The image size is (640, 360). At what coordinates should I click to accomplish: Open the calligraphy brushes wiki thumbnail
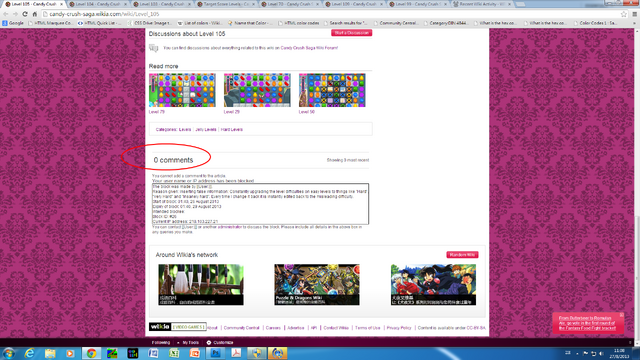201,284
